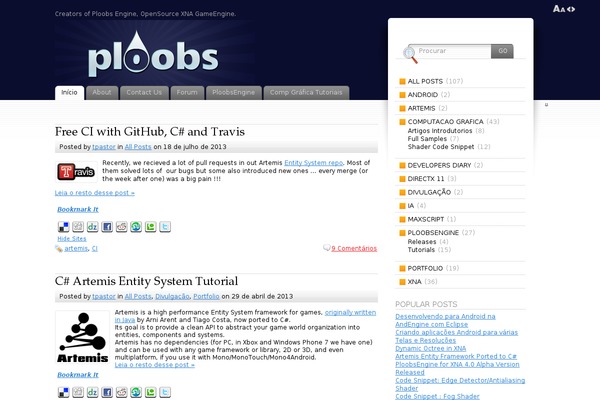Image resolution: width=600 pixels, height=400 pixels.
Task: Share the Artemis Tutorial post on Twitter
Action: coord(165,392)
